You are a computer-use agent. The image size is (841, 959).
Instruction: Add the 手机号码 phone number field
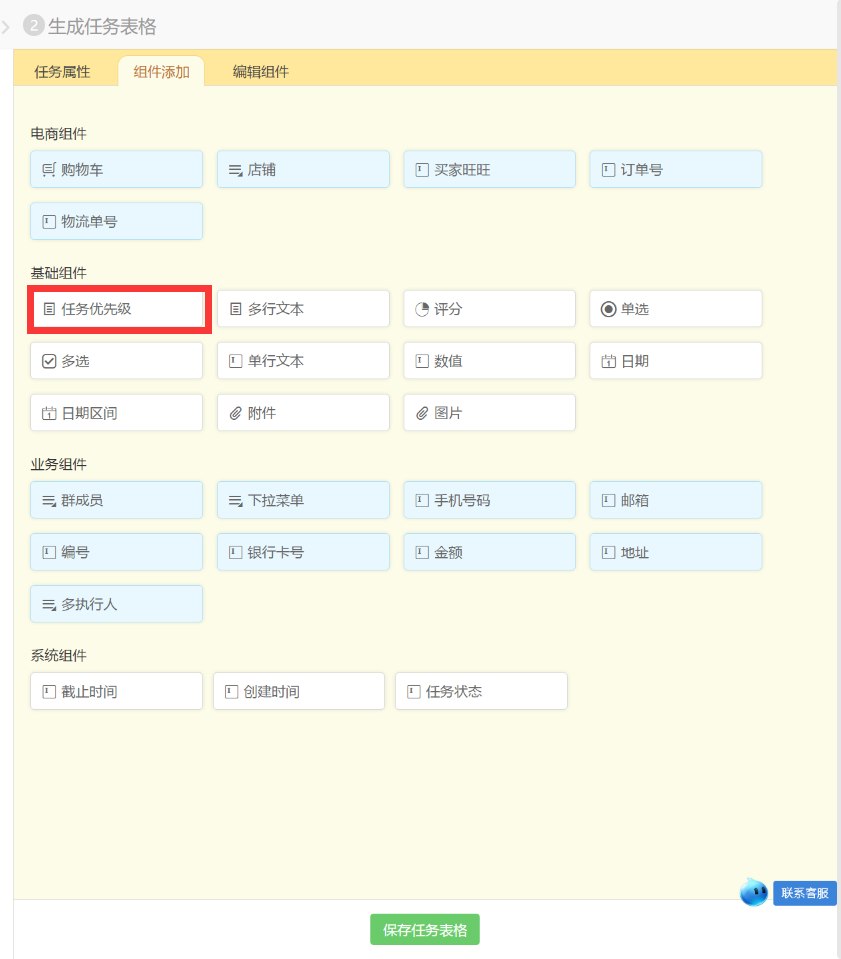coord(489,500)
